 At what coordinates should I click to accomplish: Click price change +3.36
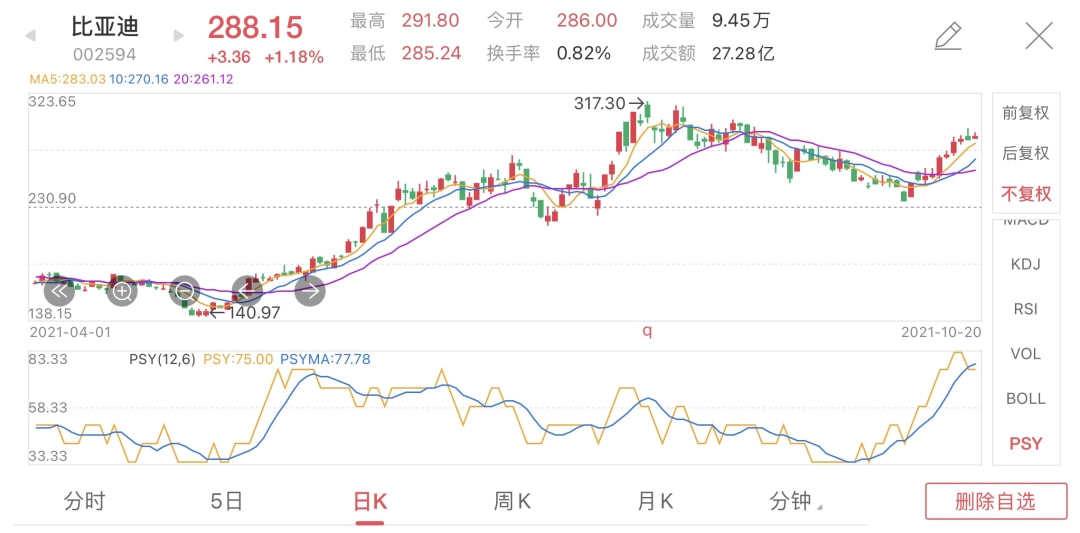(229, 57)
